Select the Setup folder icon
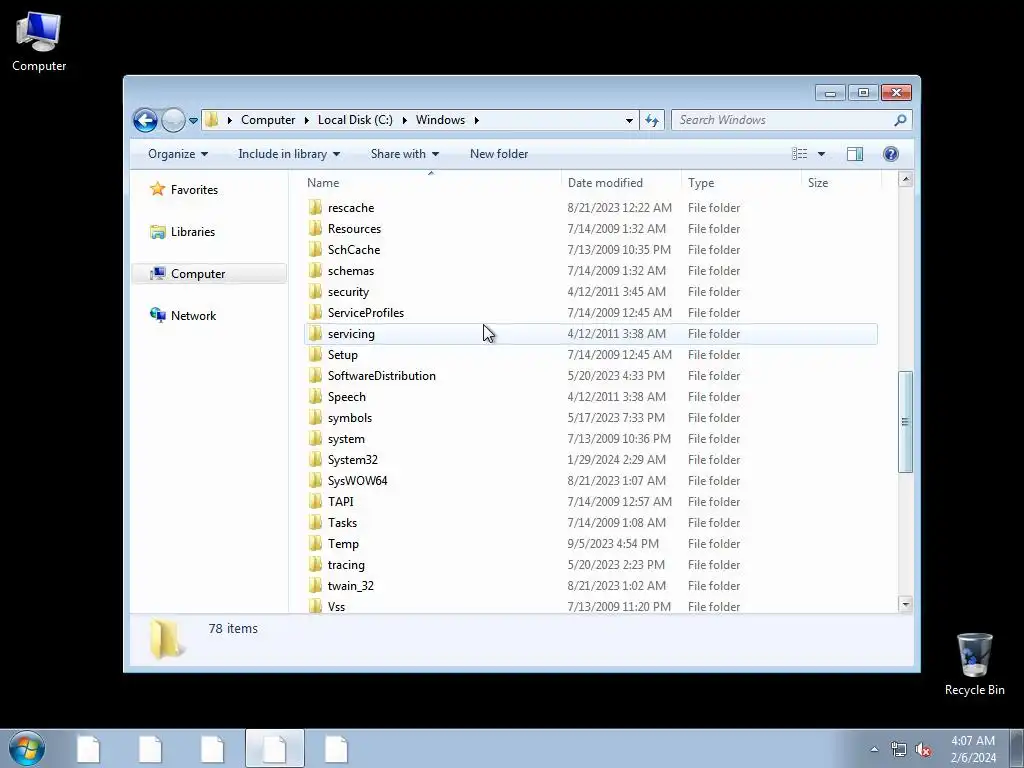The width and height of the screenshot is (1024, 768). pos(315,355)
